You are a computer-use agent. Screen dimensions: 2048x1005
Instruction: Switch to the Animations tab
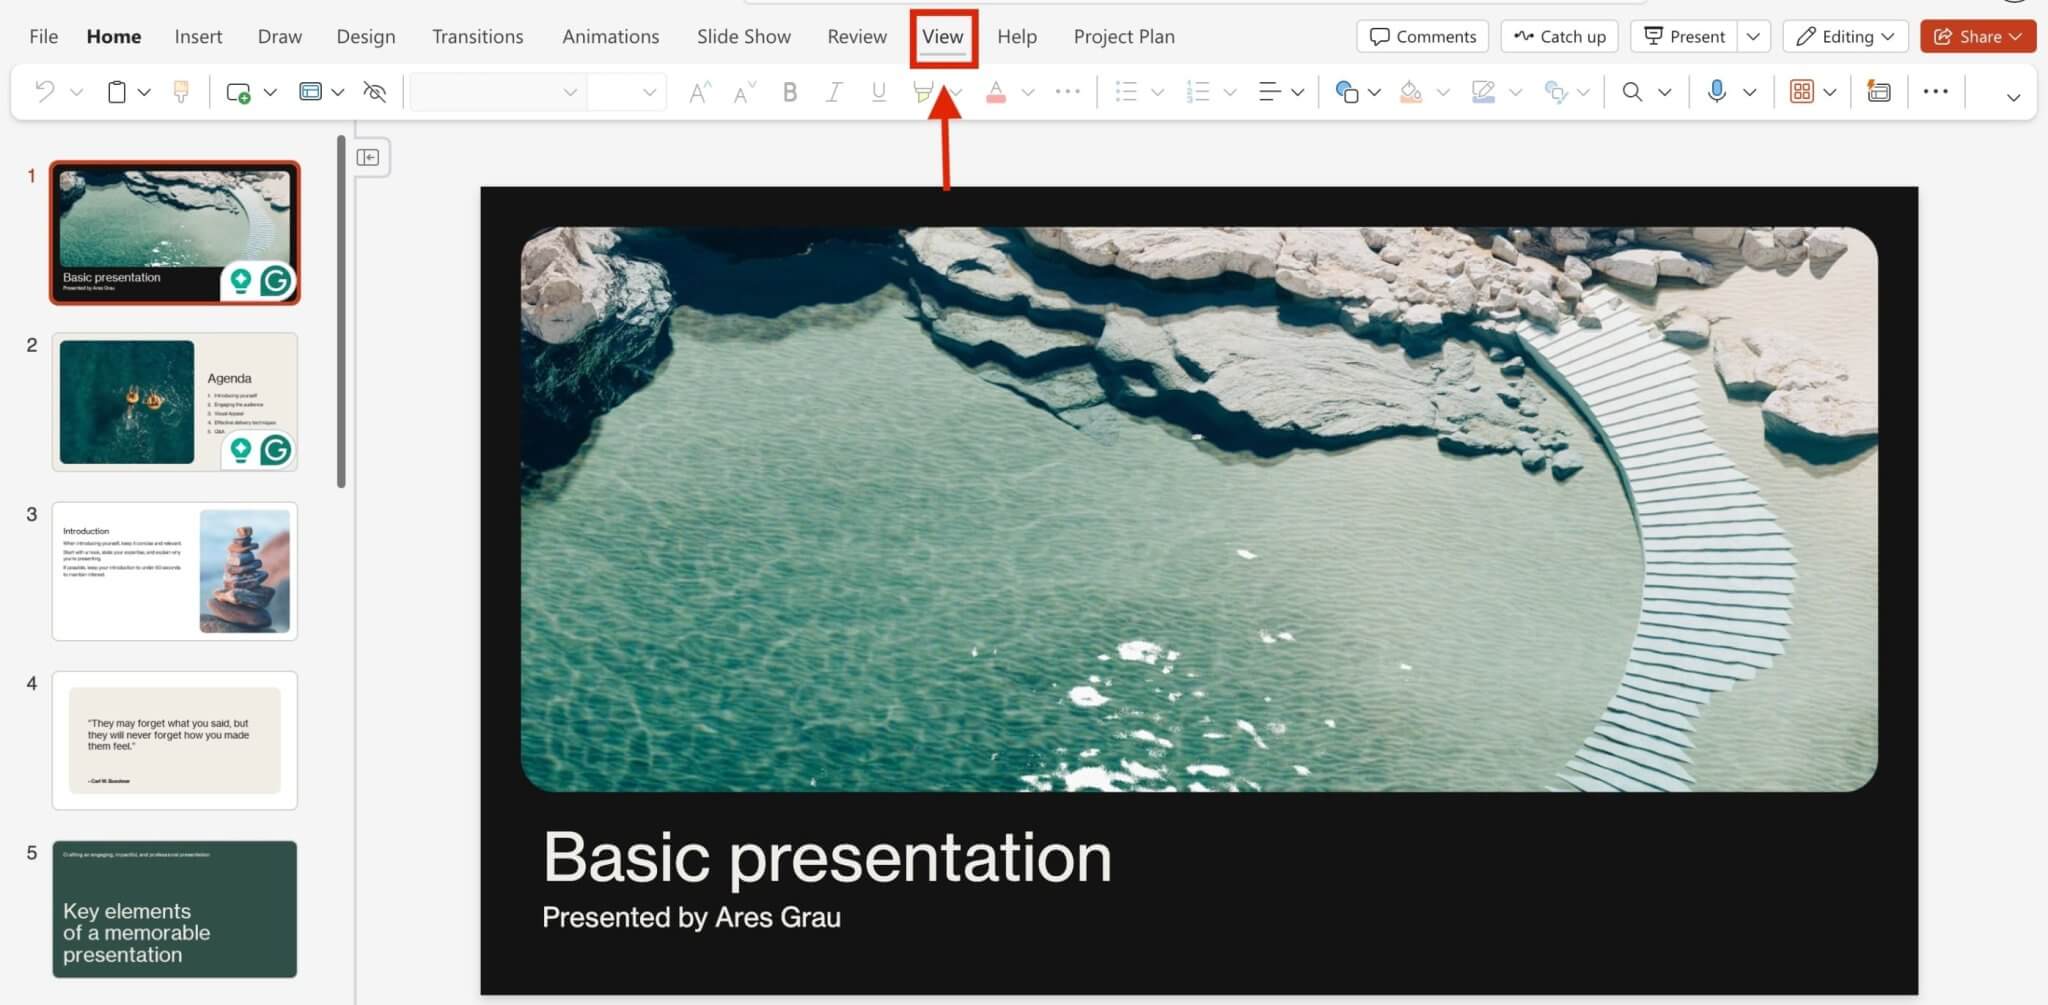click(x=610, y=36)
